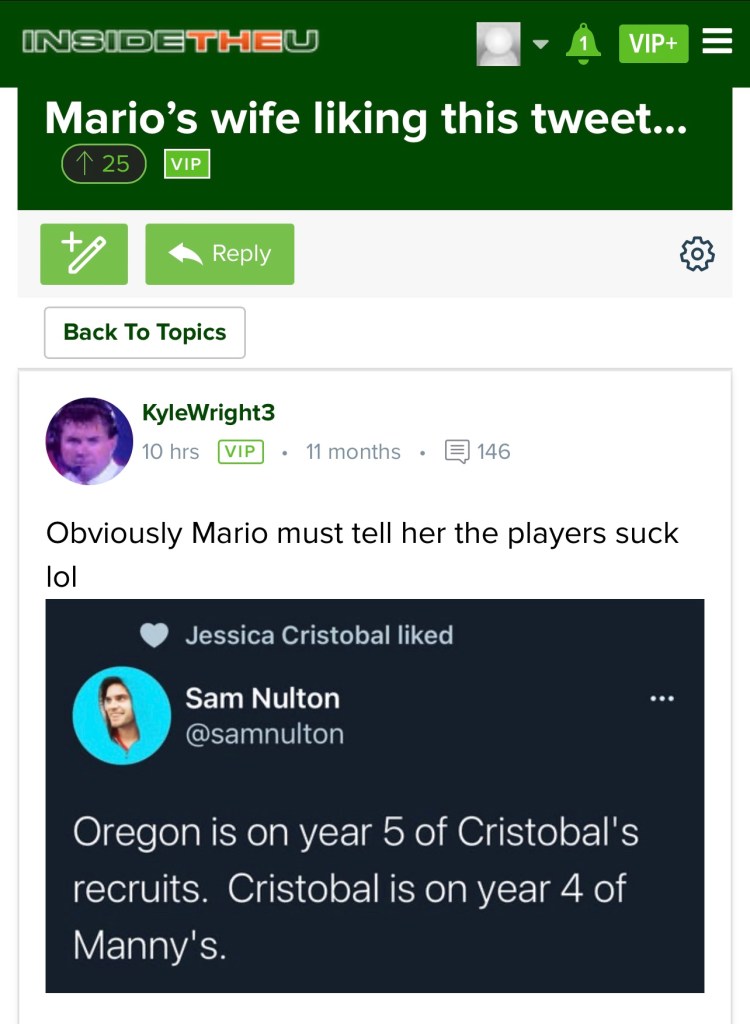Click the VIP badge under the thread title
The width and height of the screenshot is (750, 1024).
pyautogui.click(x=185, y=164)
